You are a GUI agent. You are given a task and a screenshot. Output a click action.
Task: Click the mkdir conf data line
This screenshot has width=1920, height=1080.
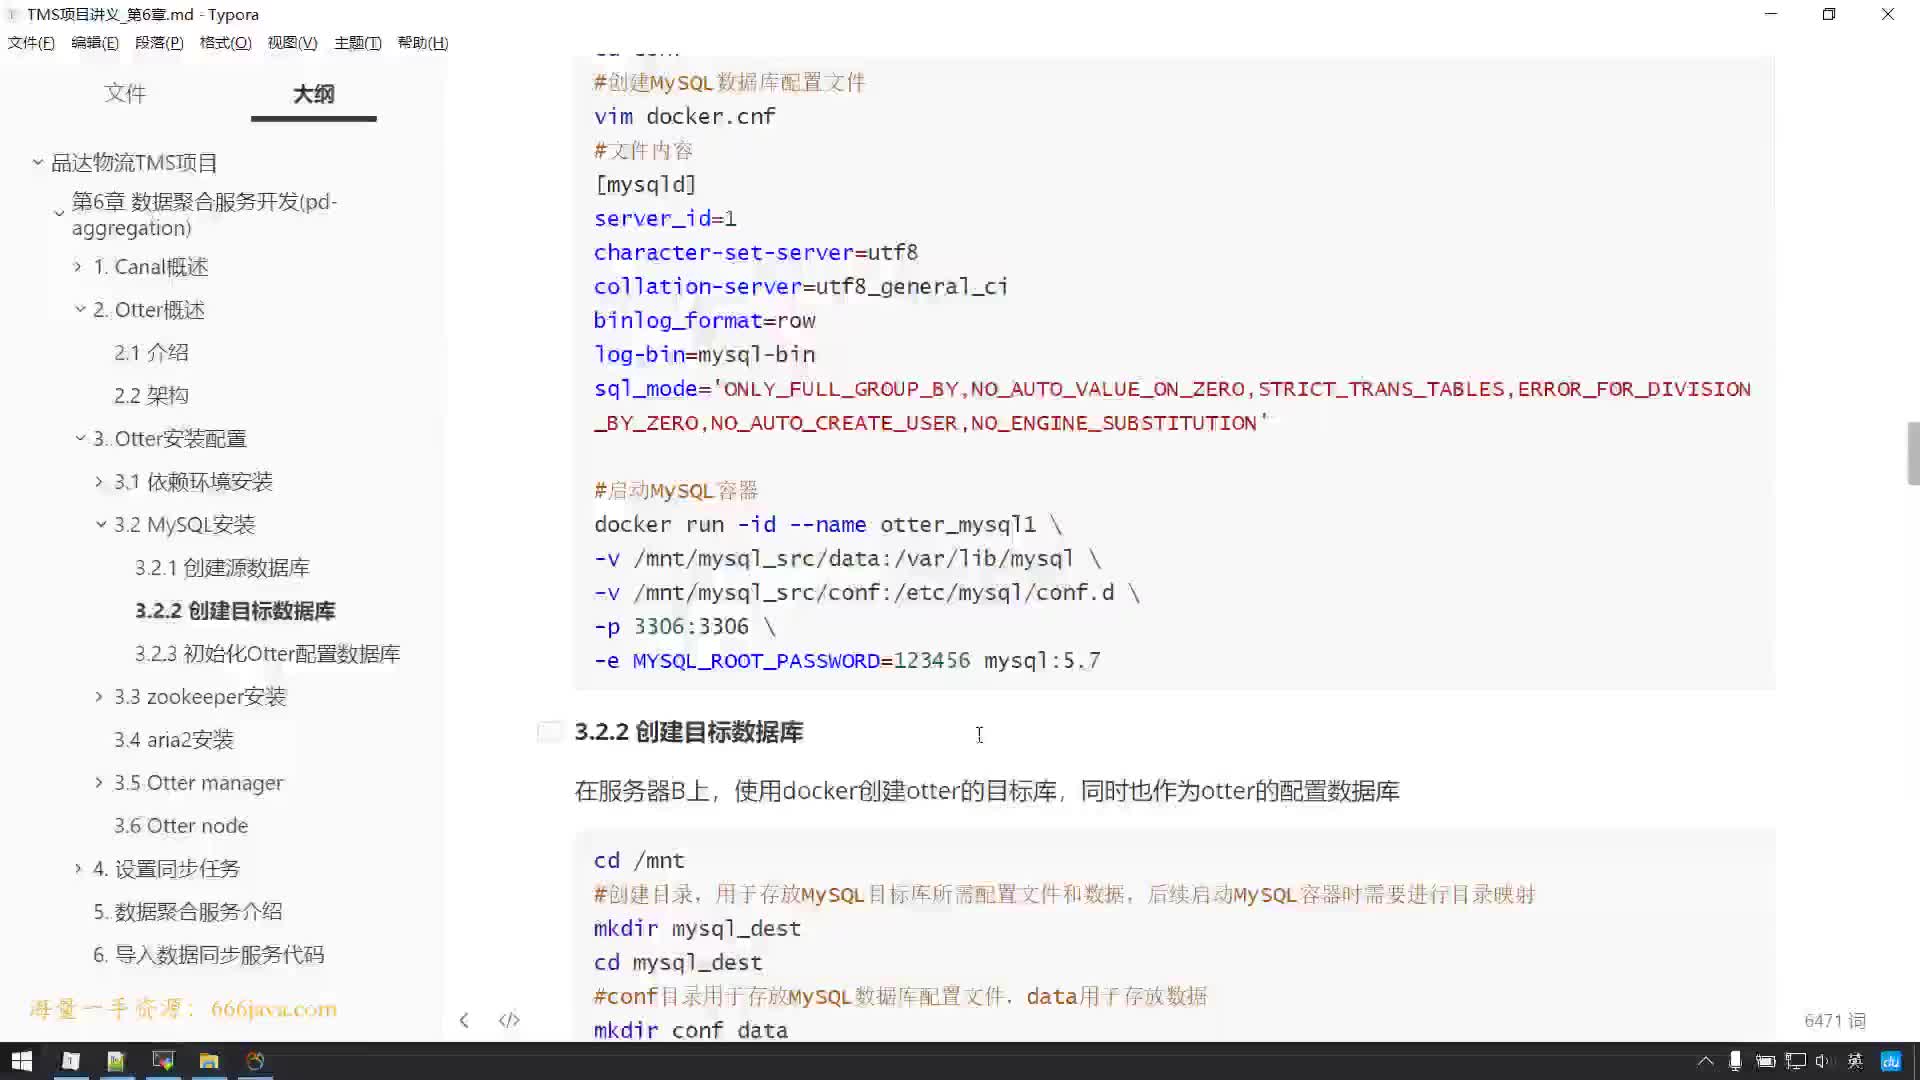[x=690, y=1030]
